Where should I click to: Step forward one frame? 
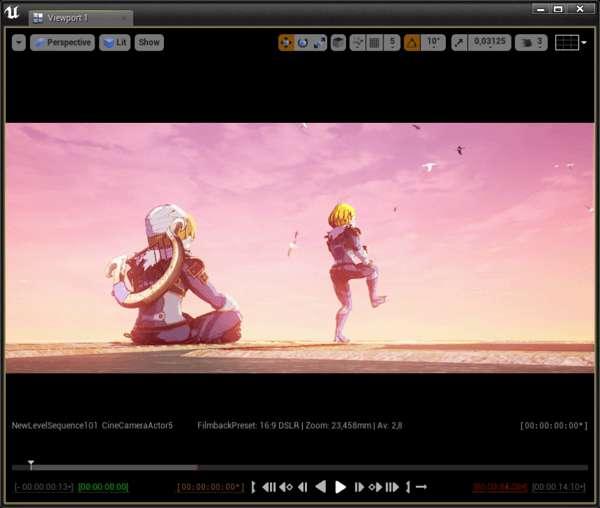pyautogui.click(x=359, y=487)
